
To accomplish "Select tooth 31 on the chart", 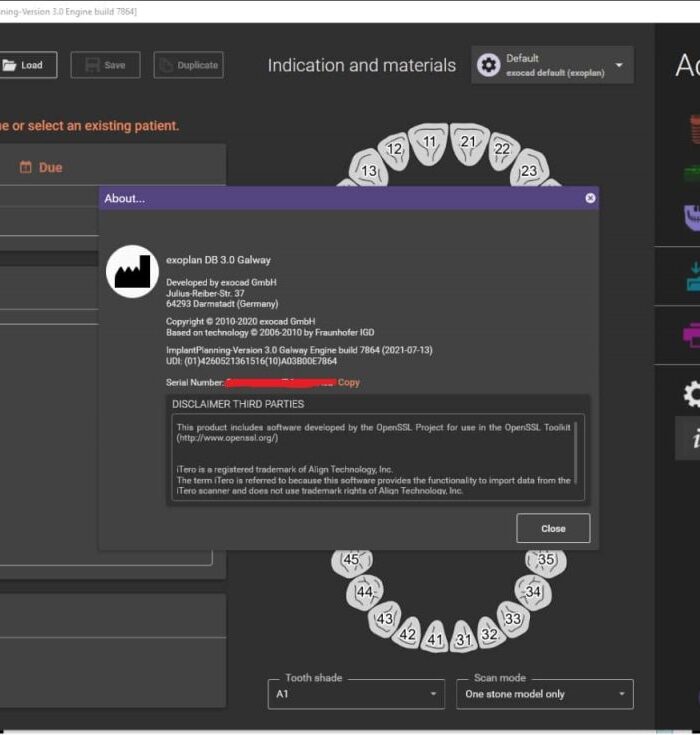I will tap(464, 638).
